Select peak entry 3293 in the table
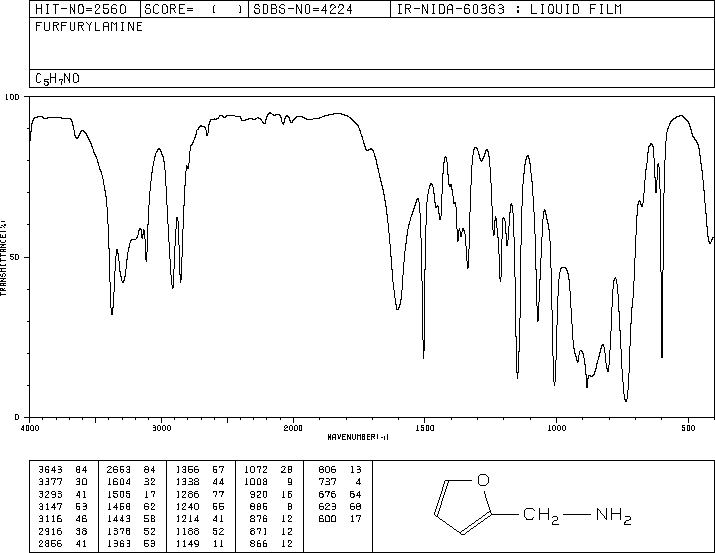715x553 pixels. (50, 494)
